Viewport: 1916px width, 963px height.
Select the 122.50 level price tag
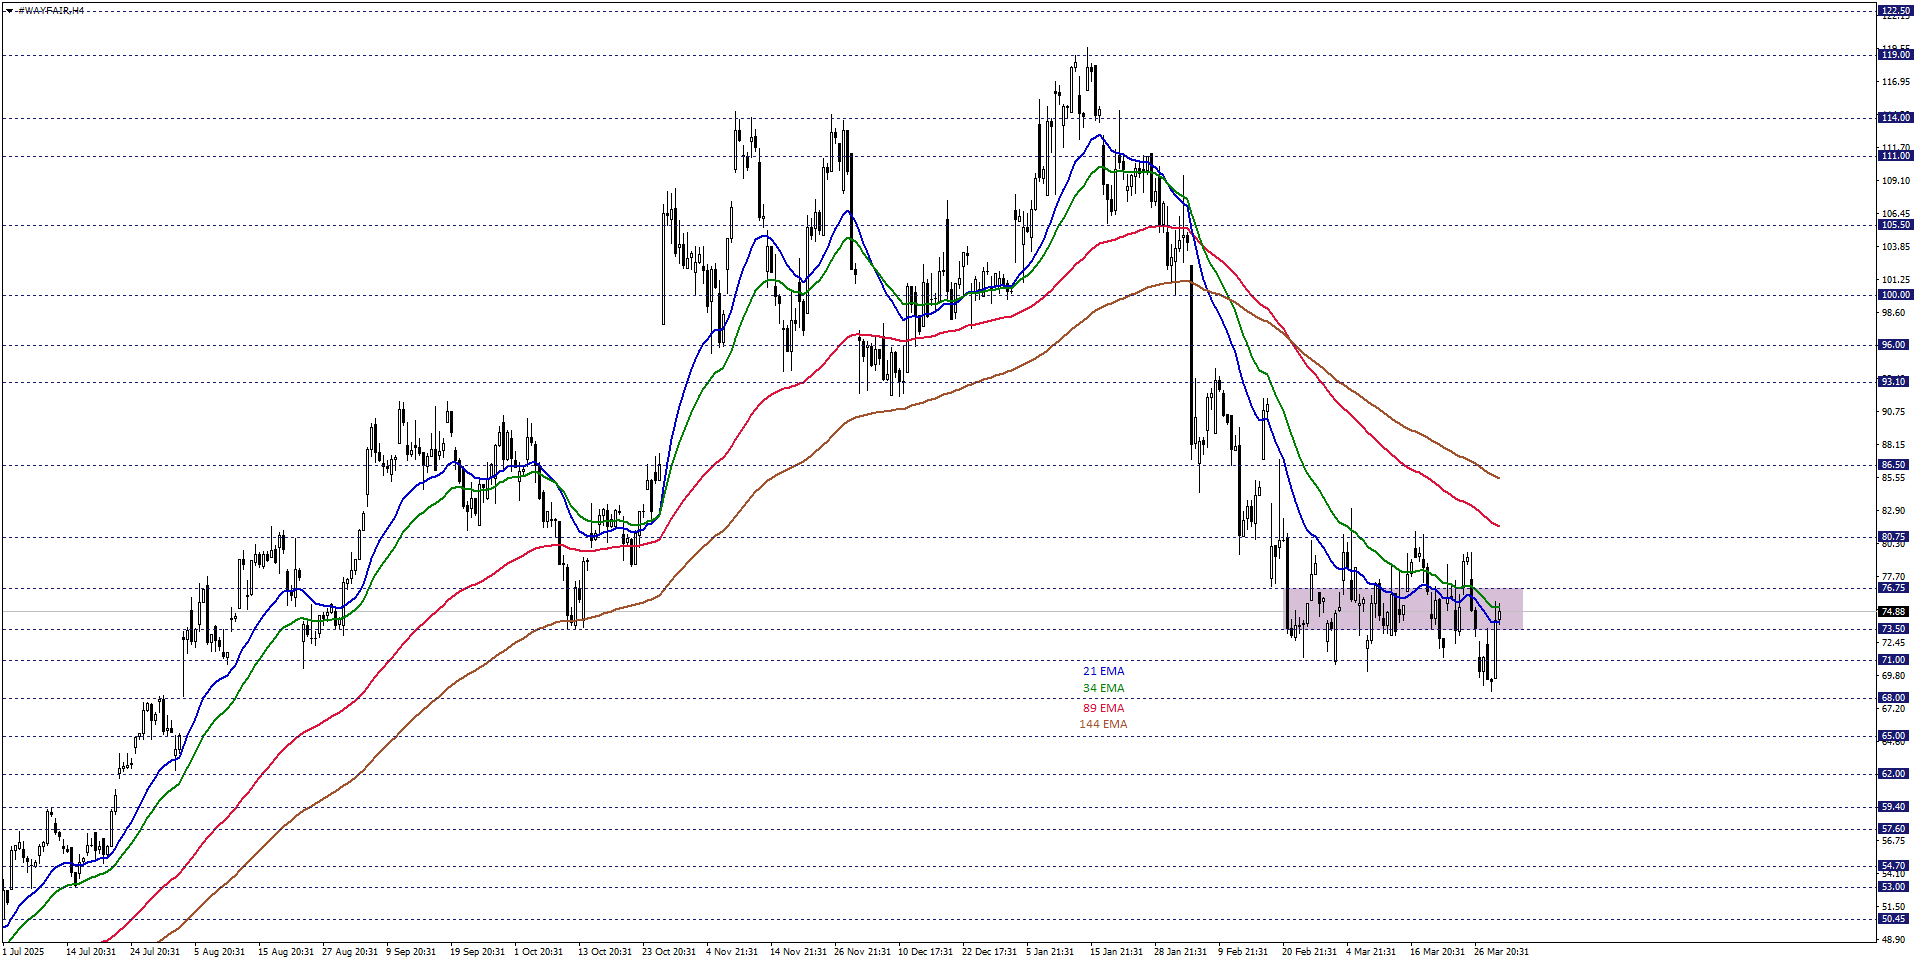(1894, 11)
